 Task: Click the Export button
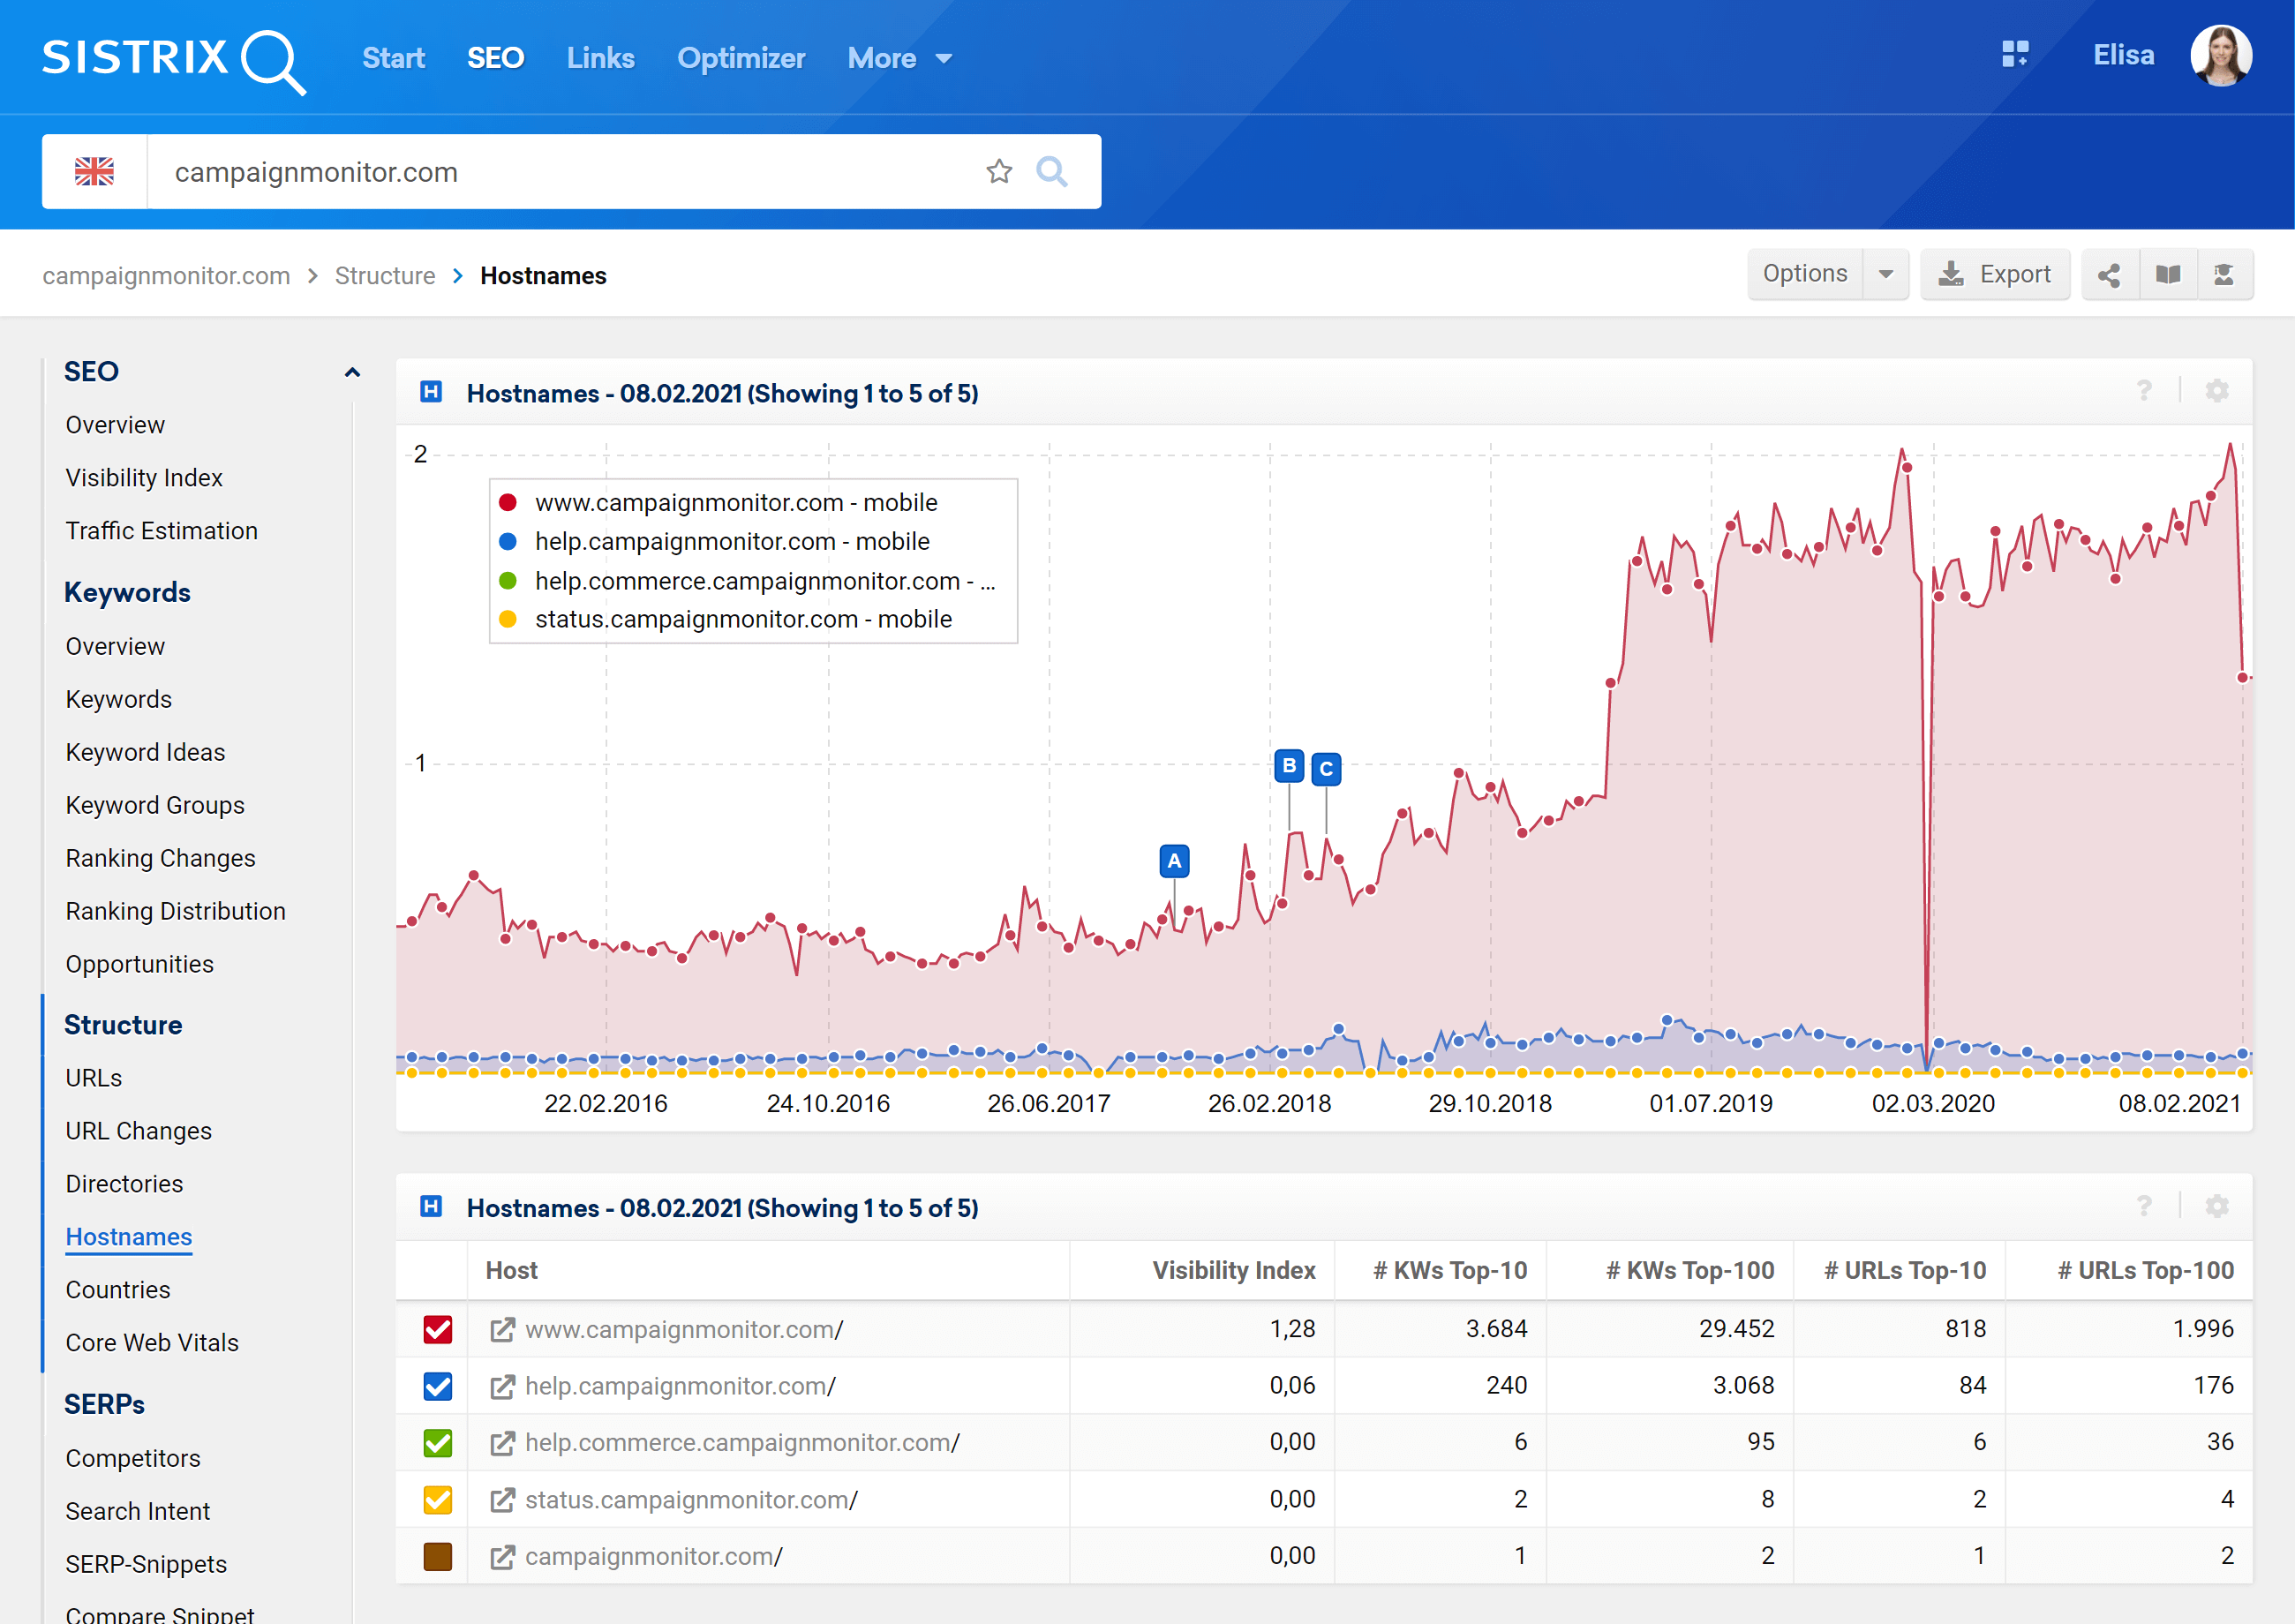click(1995, 274)
